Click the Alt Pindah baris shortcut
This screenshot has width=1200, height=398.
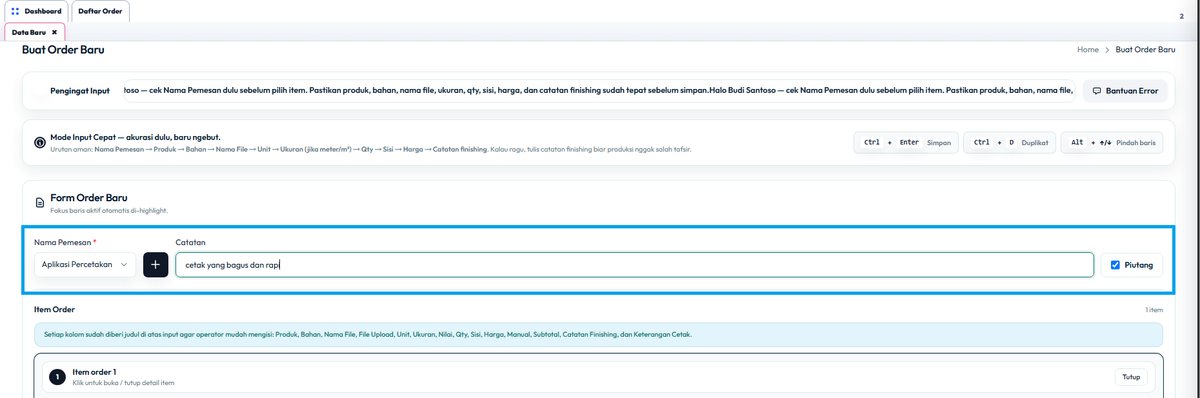1112,143
